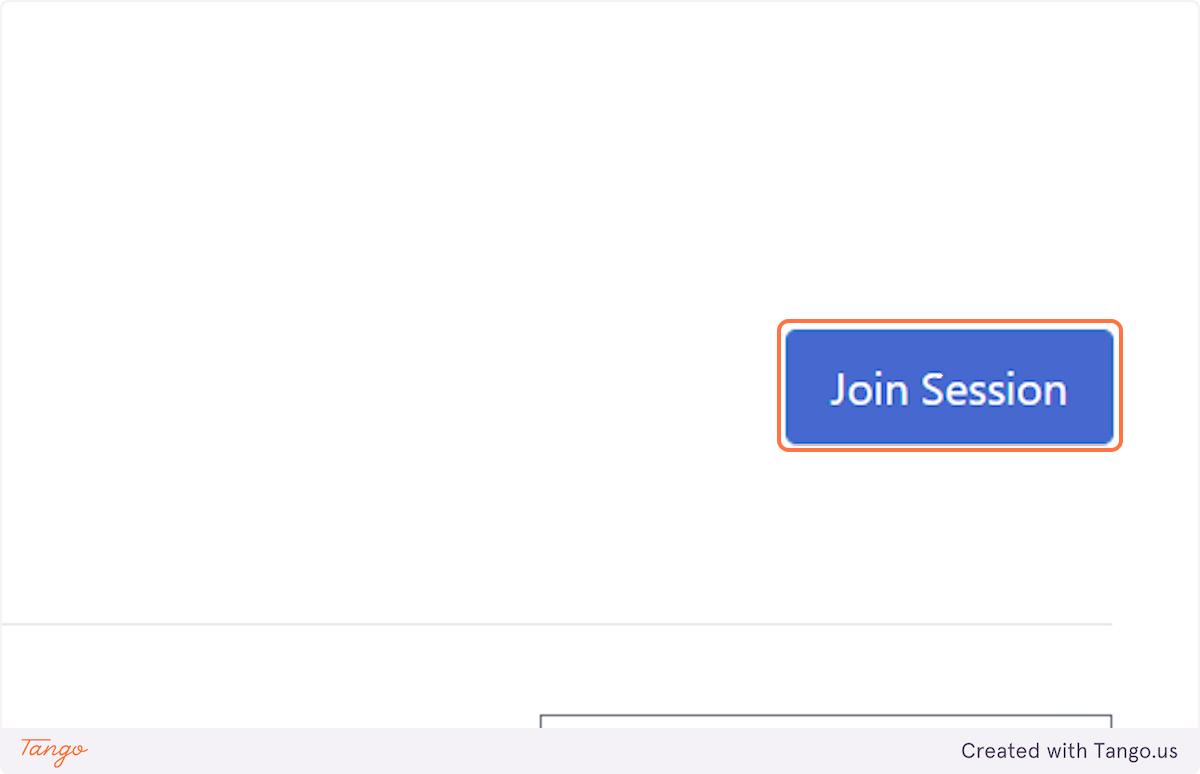The height and width of the screenshot is (774, 1200).
Task: Activate the blue Join Session button
Action: tap(949, 386)
